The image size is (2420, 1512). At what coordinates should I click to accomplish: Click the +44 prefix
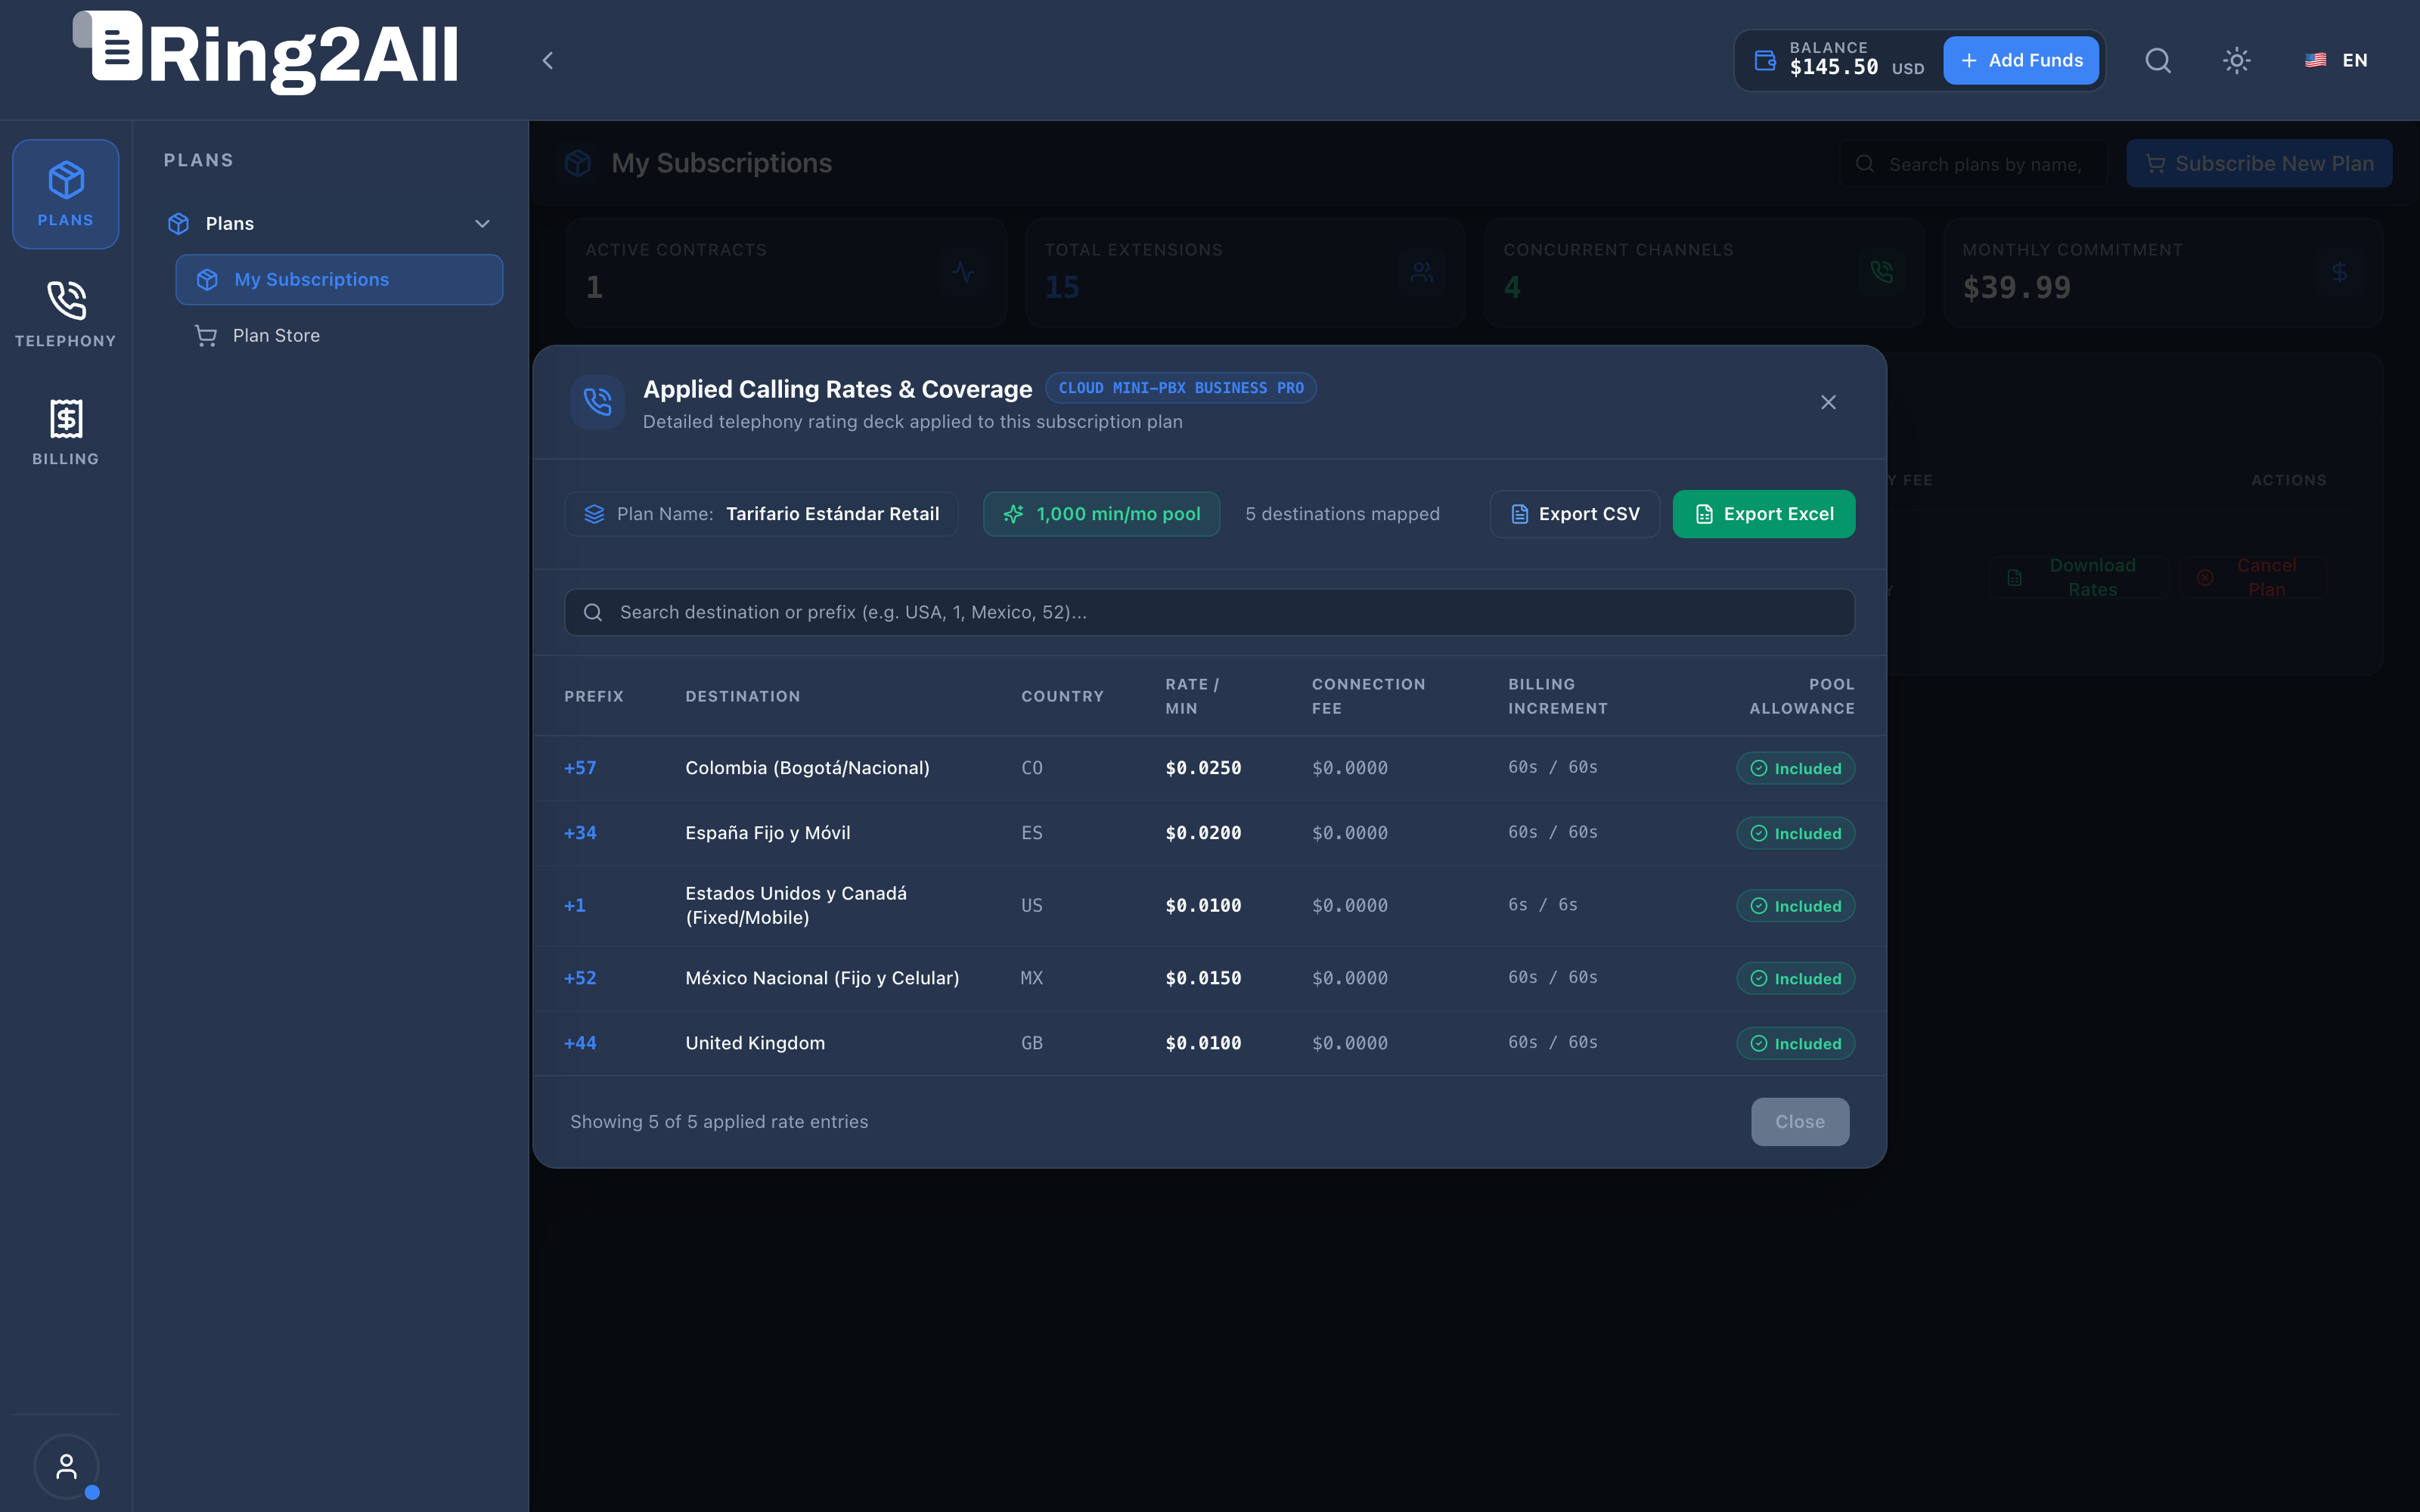point(580,1043)
